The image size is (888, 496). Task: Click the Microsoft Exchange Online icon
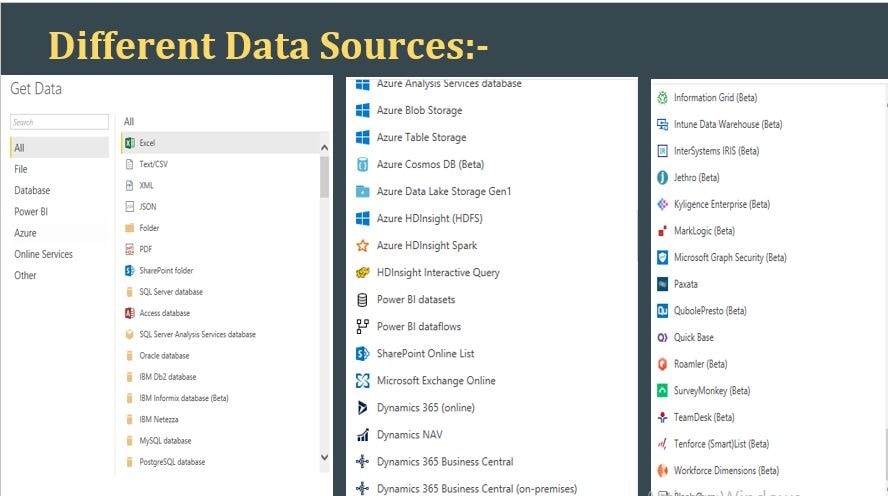pos(362,380)
